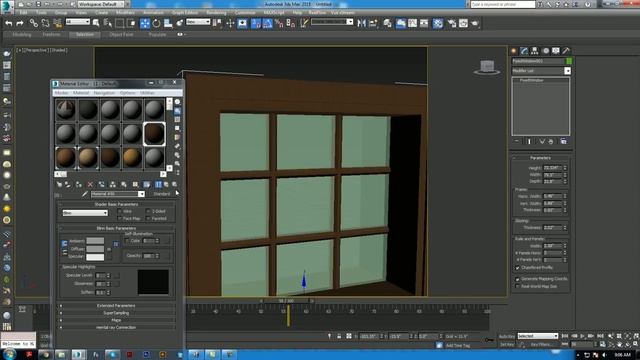Click the Undo arrow in main toolbar

tap(9, 23)
